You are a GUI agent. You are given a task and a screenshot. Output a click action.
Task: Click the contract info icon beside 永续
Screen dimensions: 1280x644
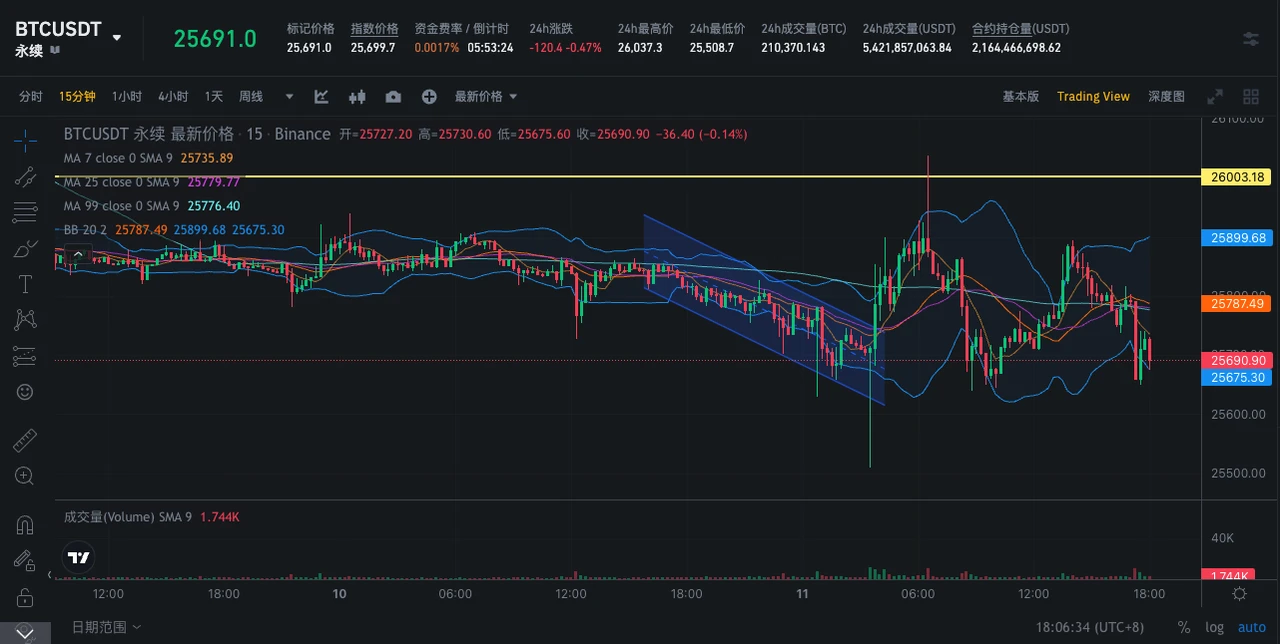[x=54, y=49]
